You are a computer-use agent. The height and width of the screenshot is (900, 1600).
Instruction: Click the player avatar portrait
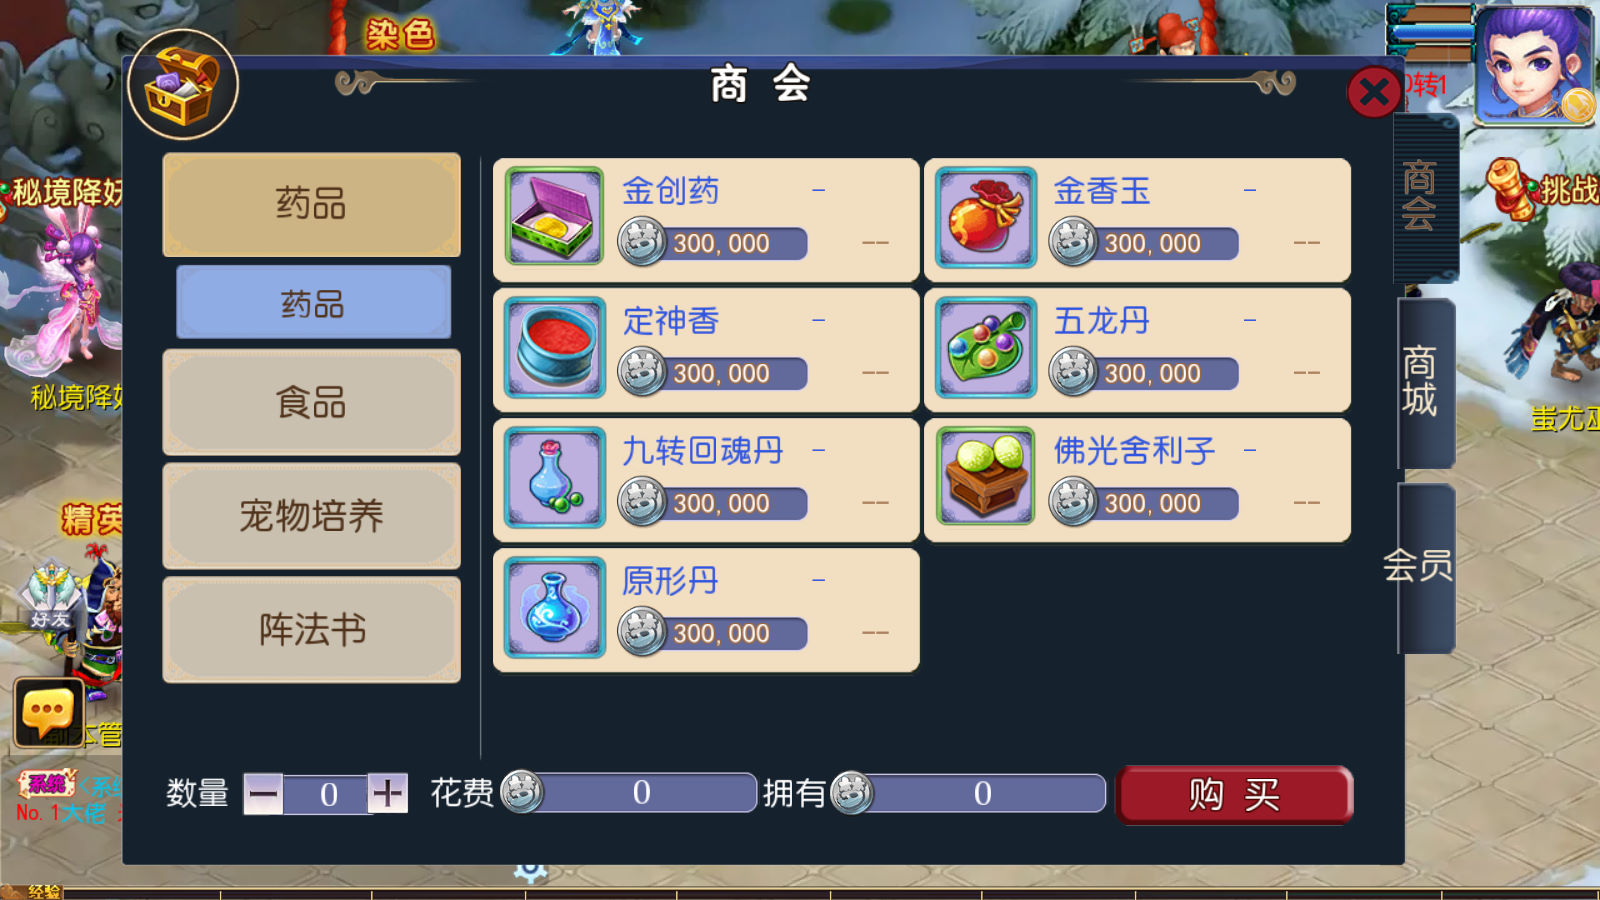1534,63
